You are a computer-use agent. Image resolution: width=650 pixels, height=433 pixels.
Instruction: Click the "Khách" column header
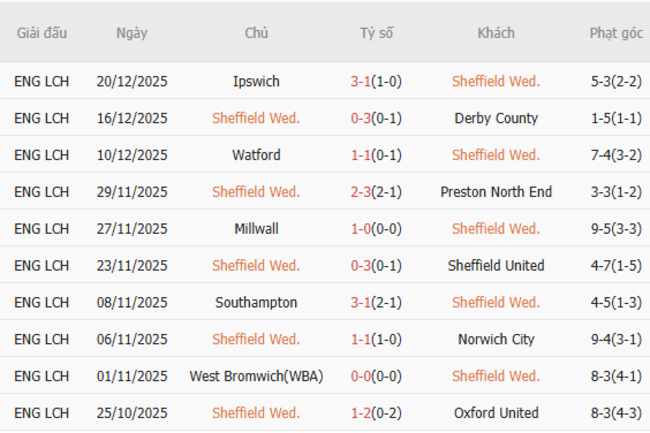(495, 33)
